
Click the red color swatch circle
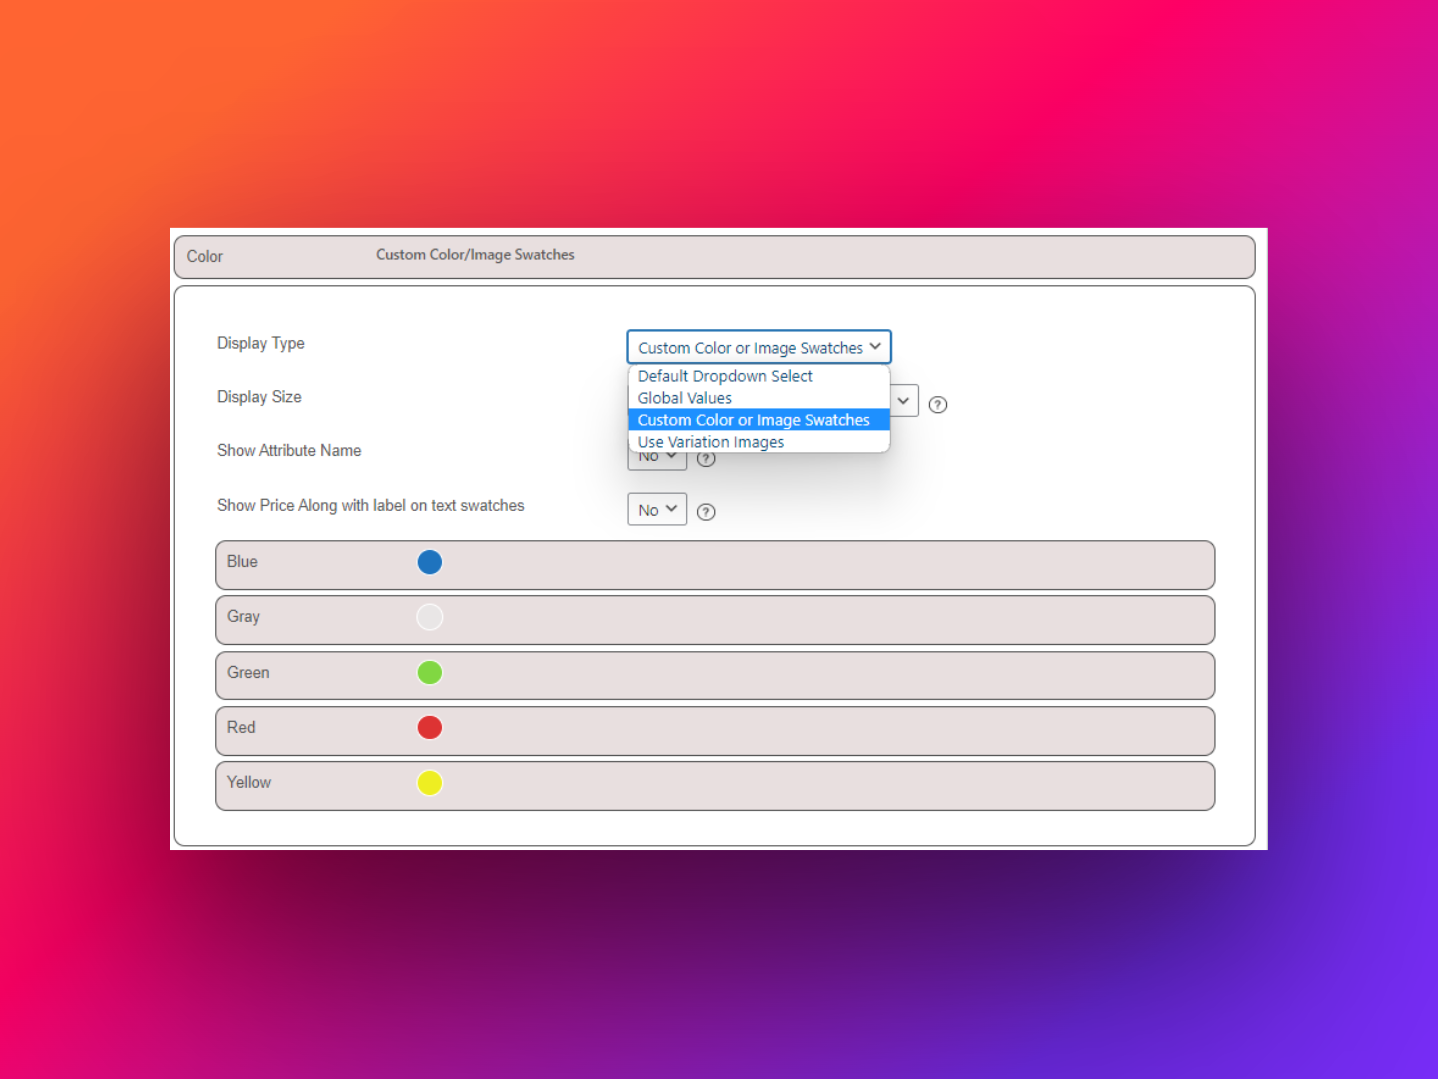430,728
